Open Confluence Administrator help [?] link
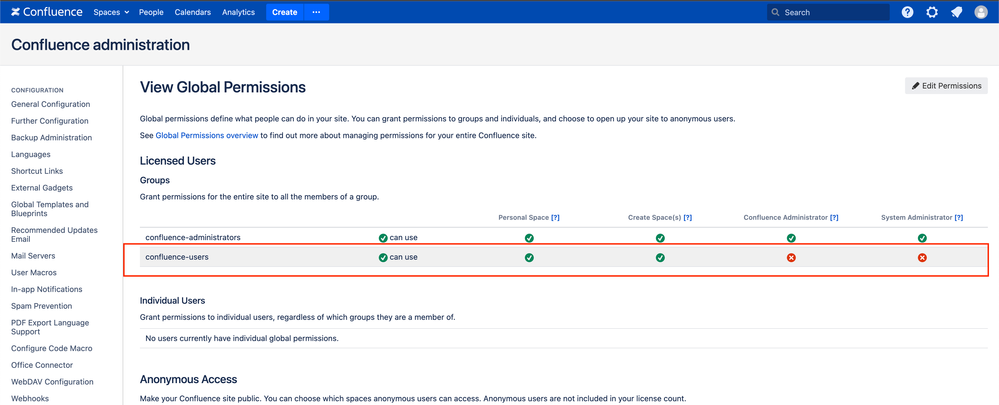The width and height of the screenshot is (999, 405). tap(834, 217)
